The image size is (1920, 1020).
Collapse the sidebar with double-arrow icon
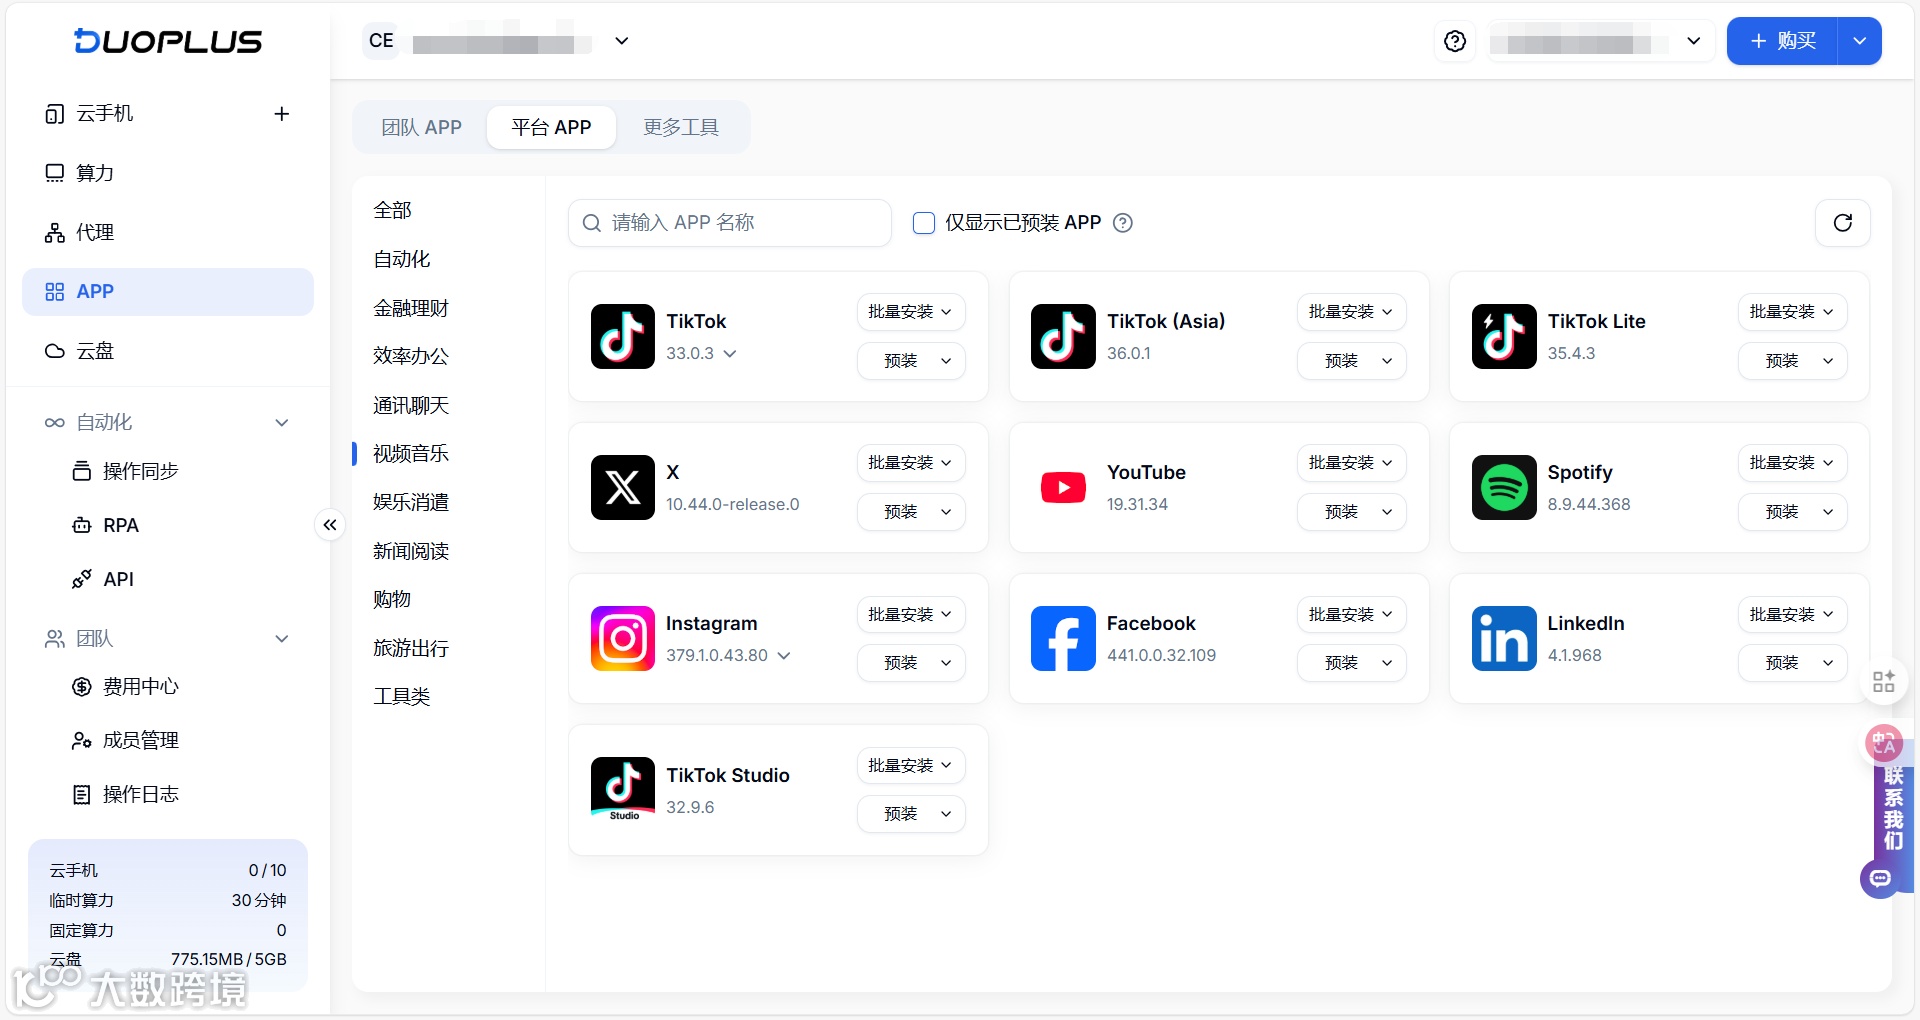330,525
